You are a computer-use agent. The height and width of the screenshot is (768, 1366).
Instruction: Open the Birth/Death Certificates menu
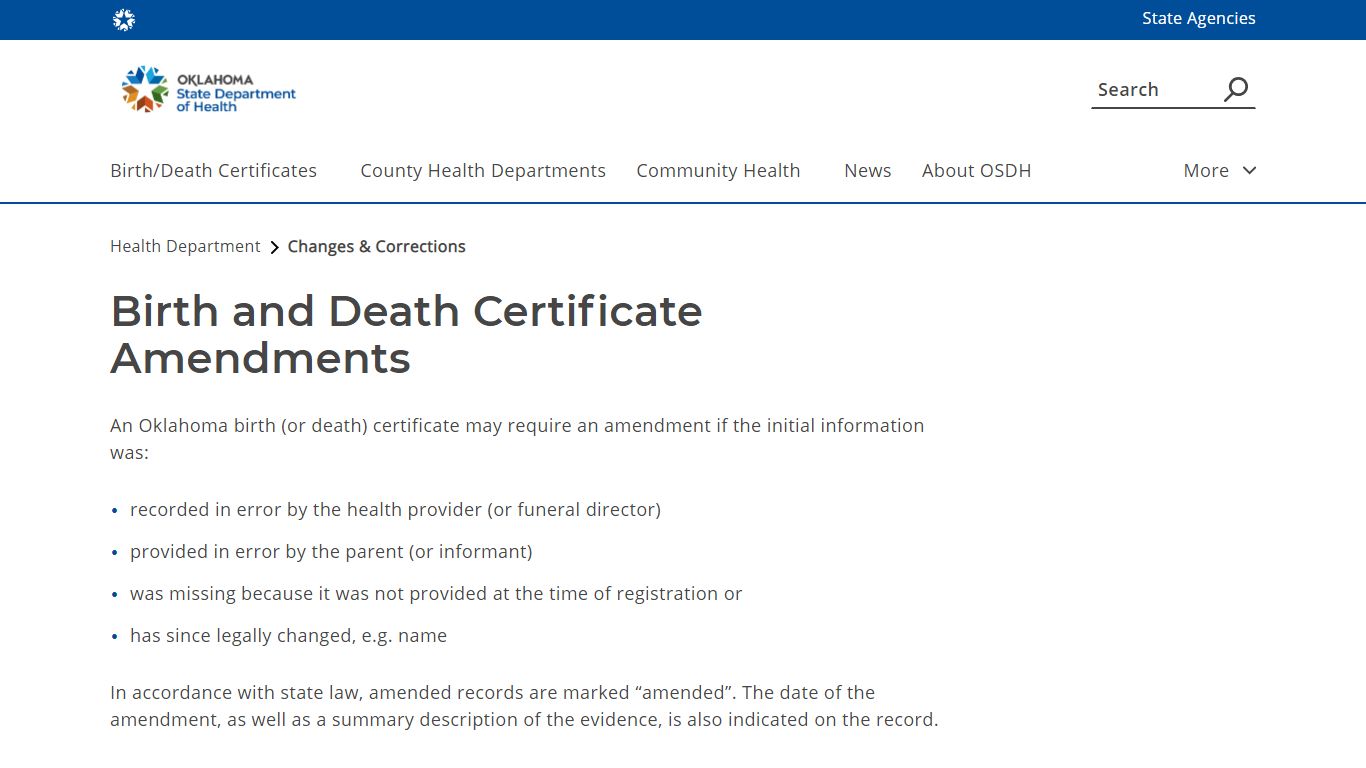coord(213,170)
